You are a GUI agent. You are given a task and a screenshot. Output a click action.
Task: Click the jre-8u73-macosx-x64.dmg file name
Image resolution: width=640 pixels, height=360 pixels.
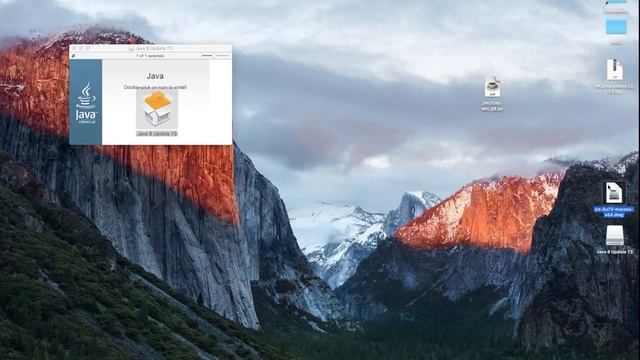[614, 212]
